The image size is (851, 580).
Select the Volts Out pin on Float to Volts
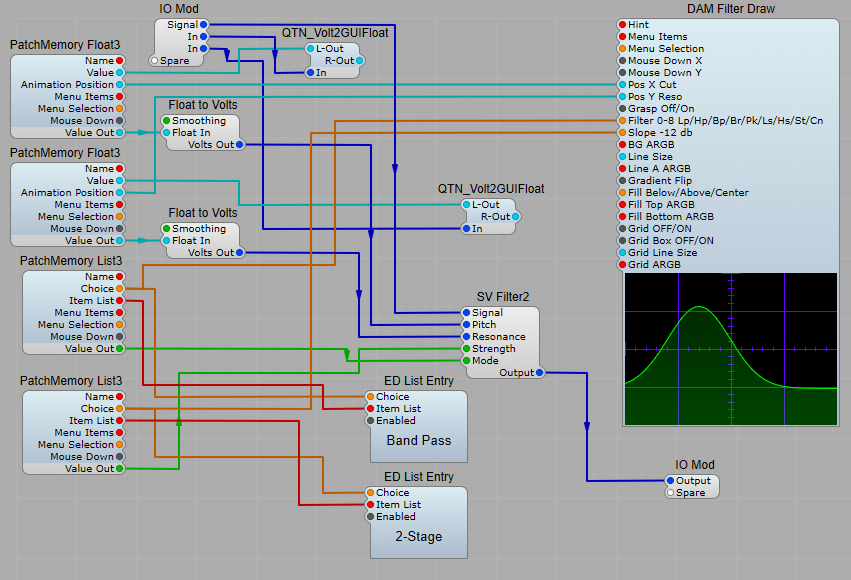point(240,144)
